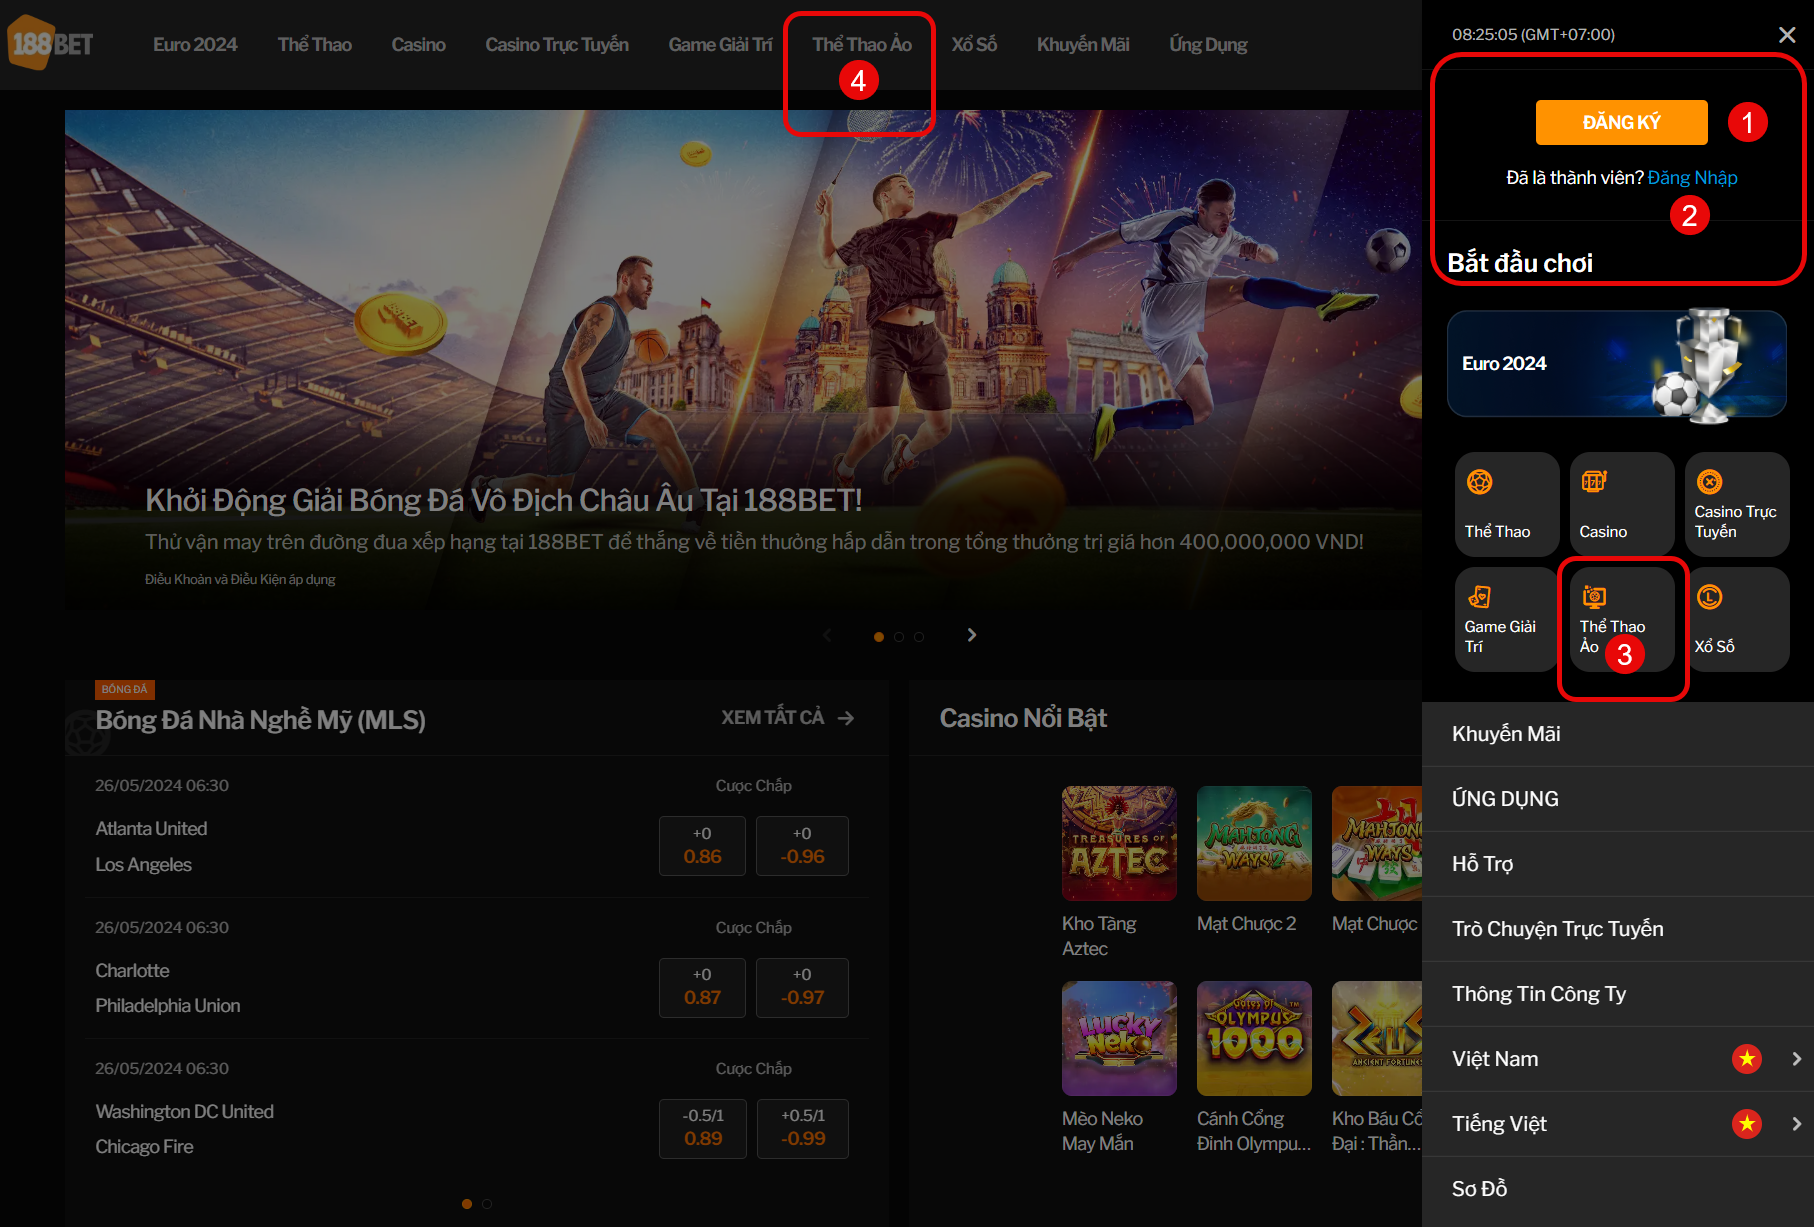This screenshot has width=1814, height=1227.
Task: Open Xổ Số in top navigation
Action: [974, 45]
